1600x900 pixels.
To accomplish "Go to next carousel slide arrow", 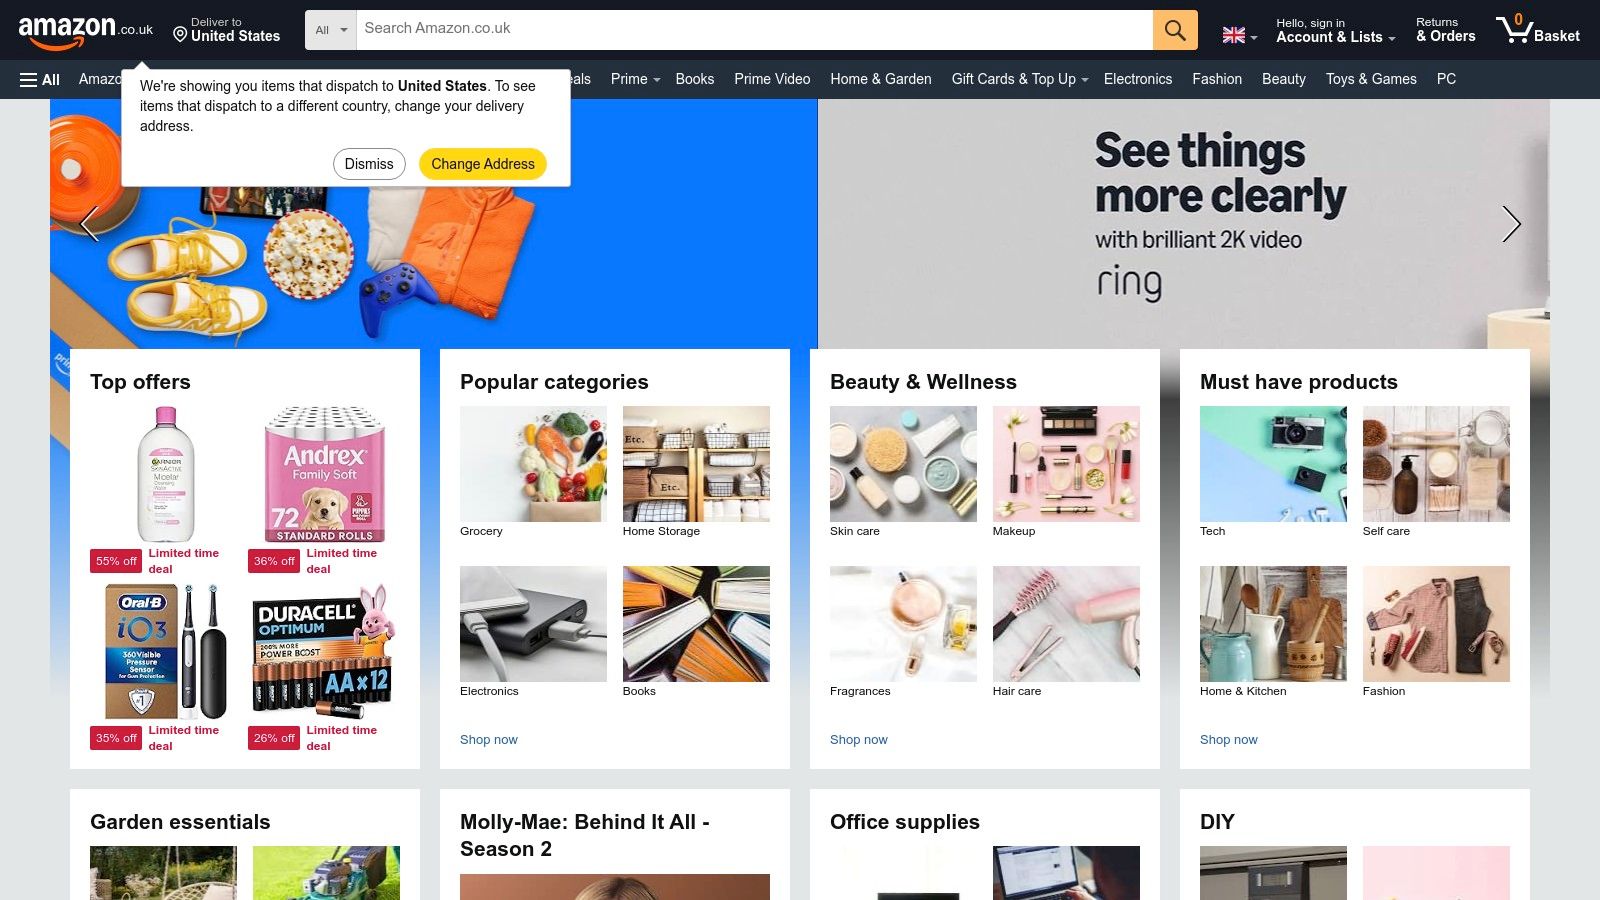I will [x=1511, y=224].
